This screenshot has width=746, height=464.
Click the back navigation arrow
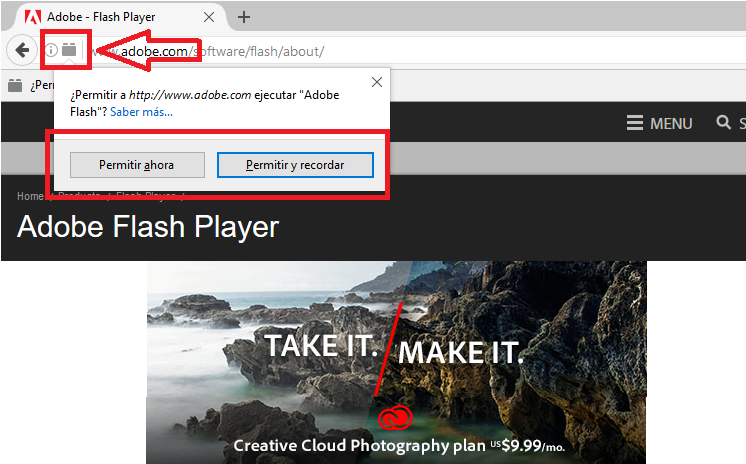[22, 50]
